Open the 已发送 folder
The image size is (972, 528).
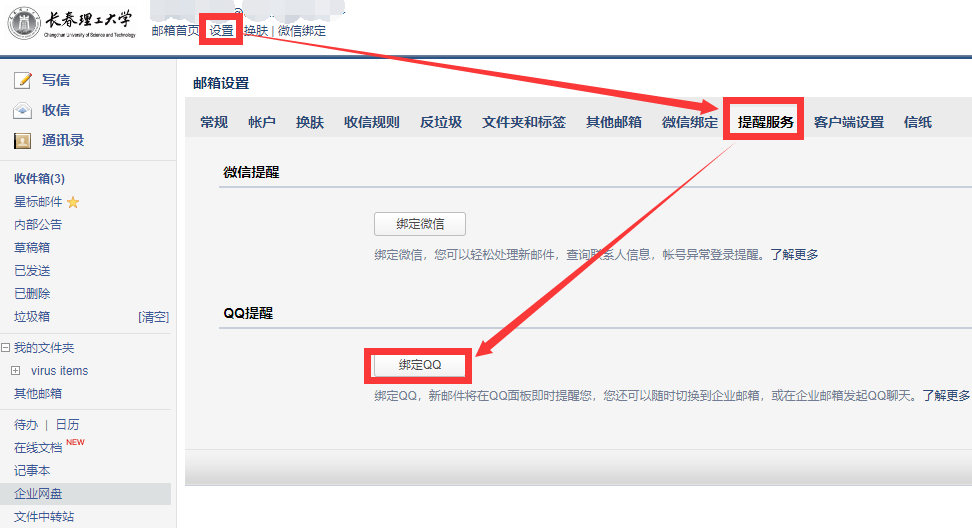(32, 271)
